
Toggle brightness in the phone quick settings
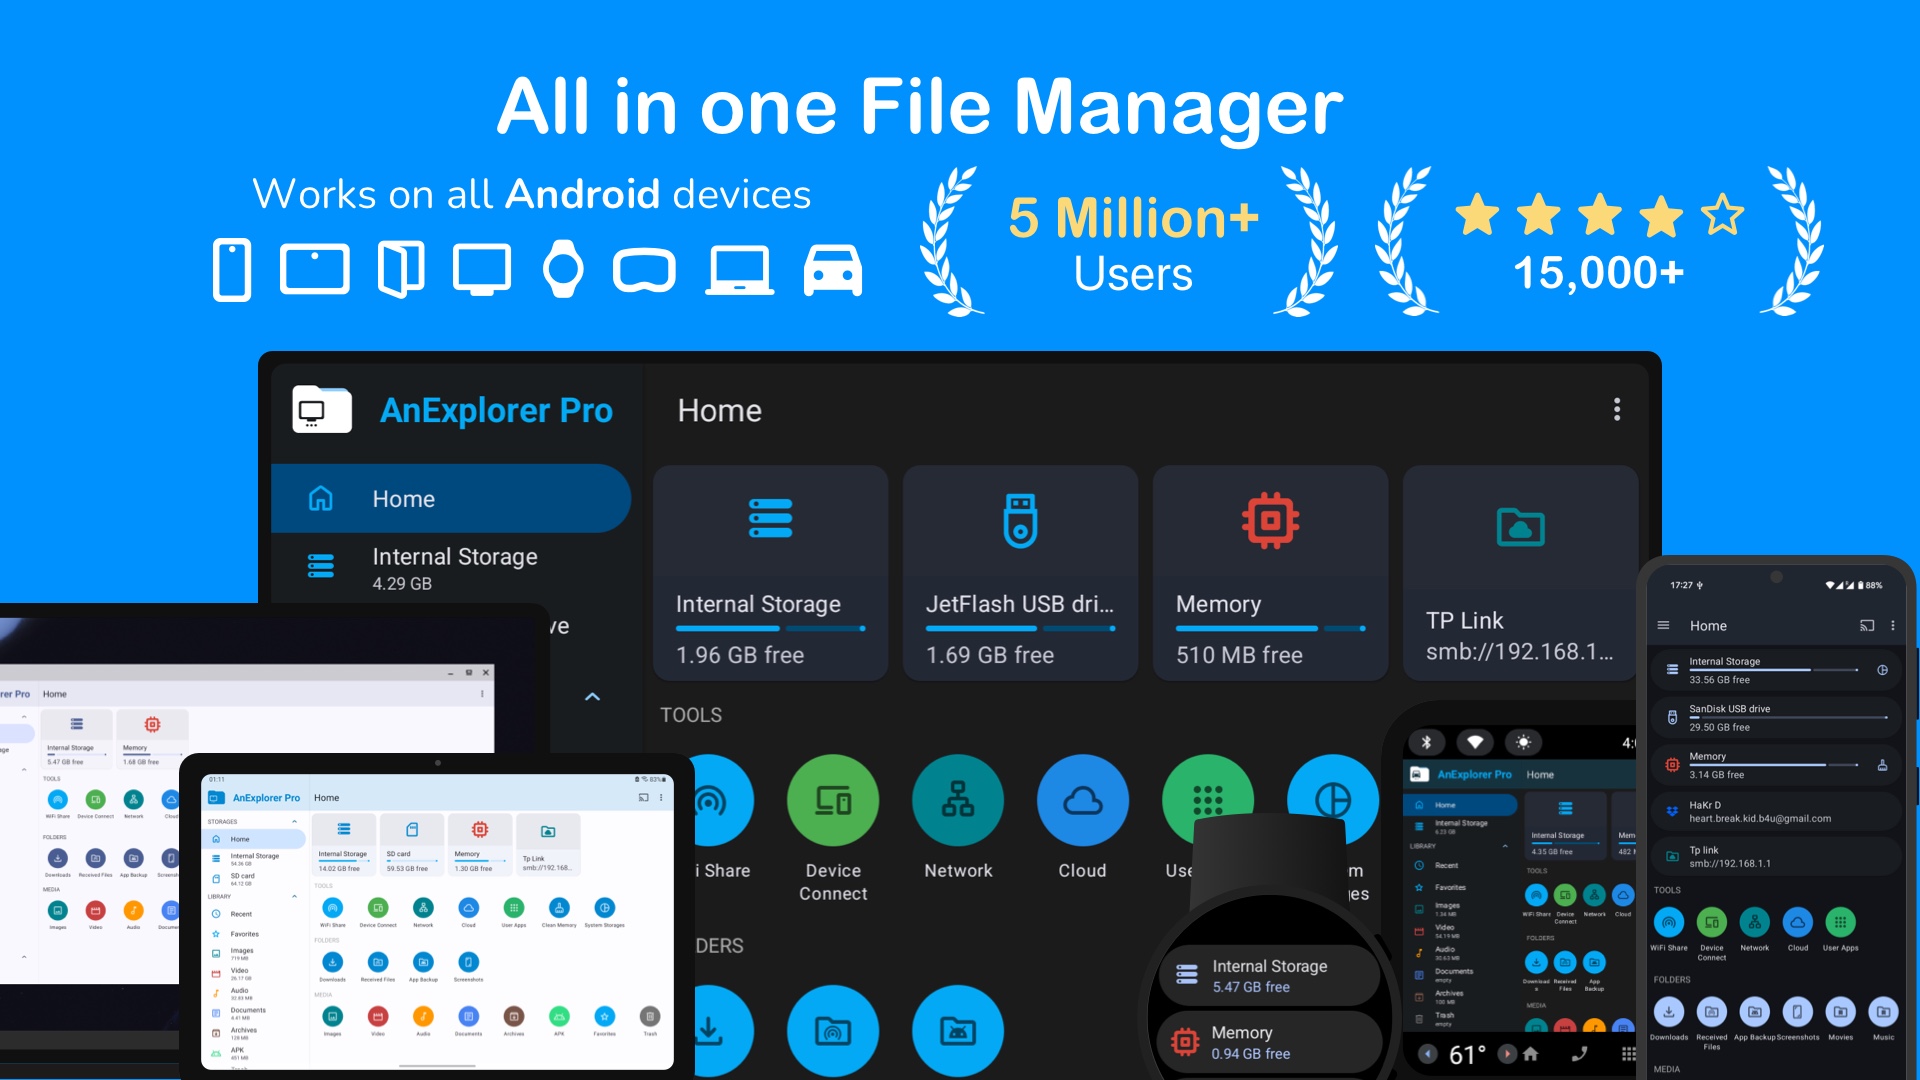(1524, 742)
